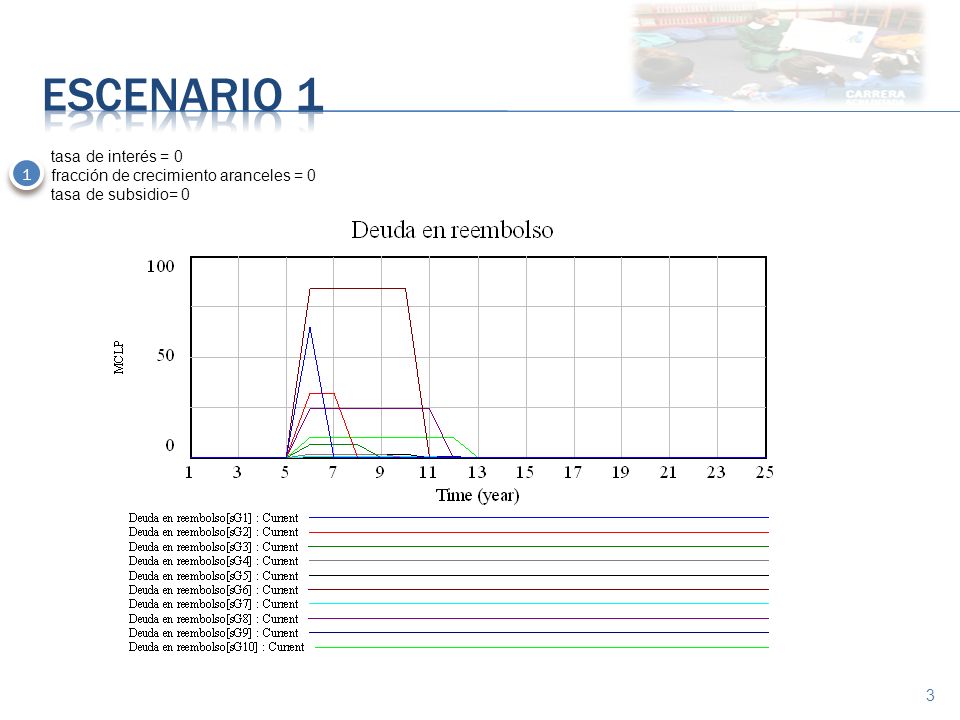Click x-axis tick label "7"
The image size is (960, 720).
[332, 472]
